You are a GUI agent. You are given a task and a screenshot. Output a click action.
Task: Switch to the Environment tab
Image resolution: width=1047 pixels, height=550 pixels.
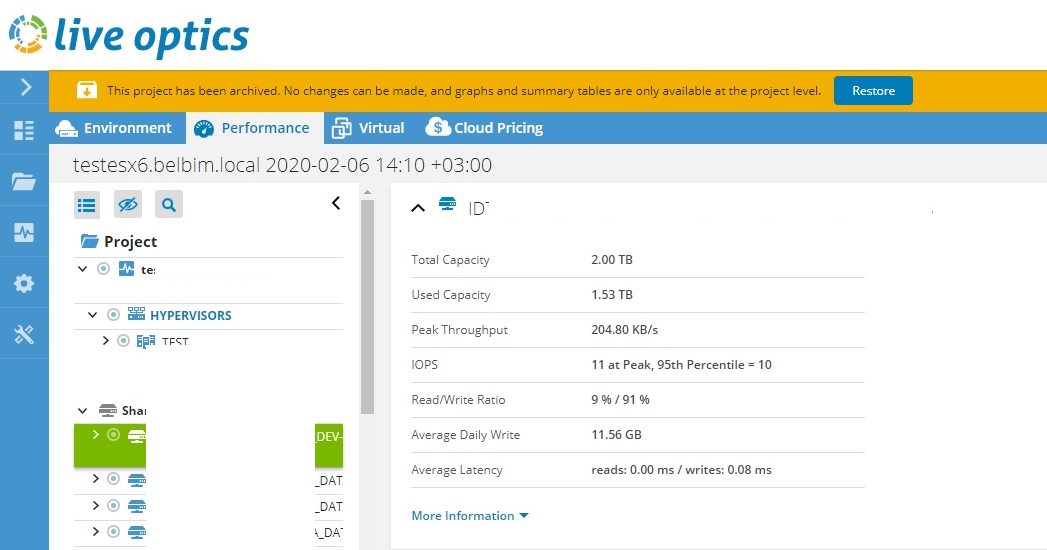(114, 128)
